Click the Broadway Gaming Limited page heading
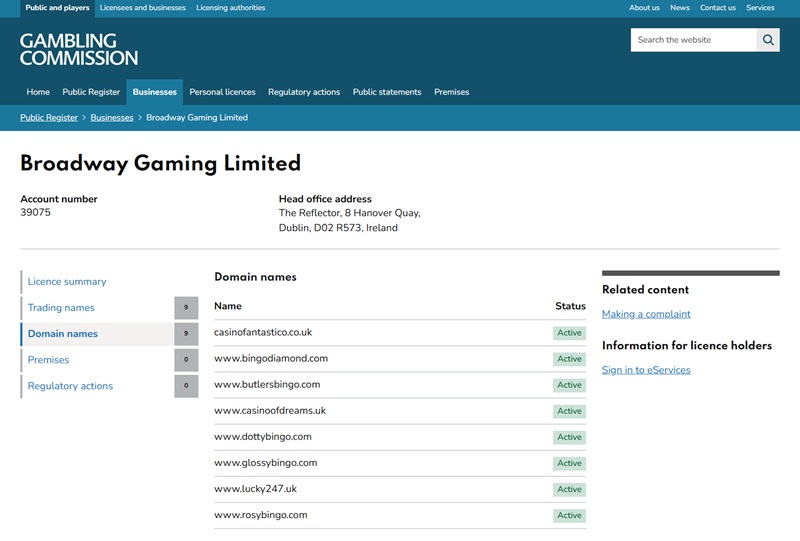 (160, 164)
